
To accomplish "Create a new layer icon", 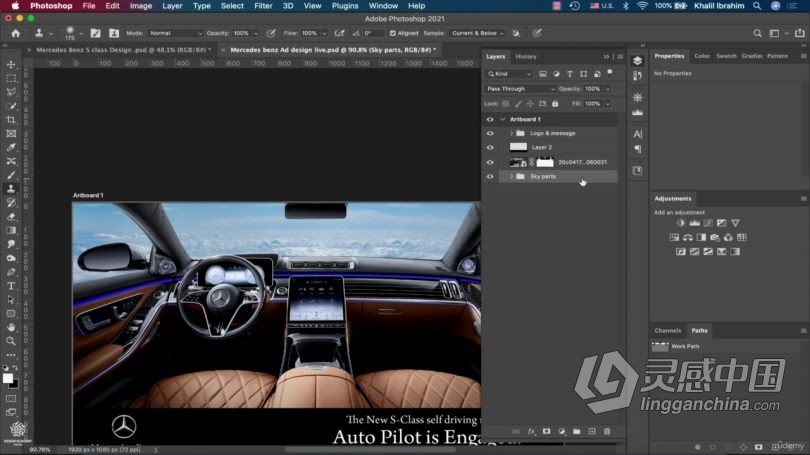I will point(592,431).
